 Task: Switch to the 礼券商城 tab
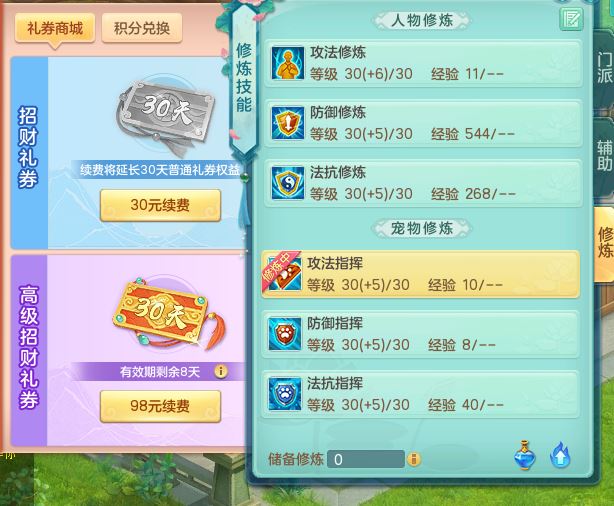pyautogui.click(x=55, y=28)
